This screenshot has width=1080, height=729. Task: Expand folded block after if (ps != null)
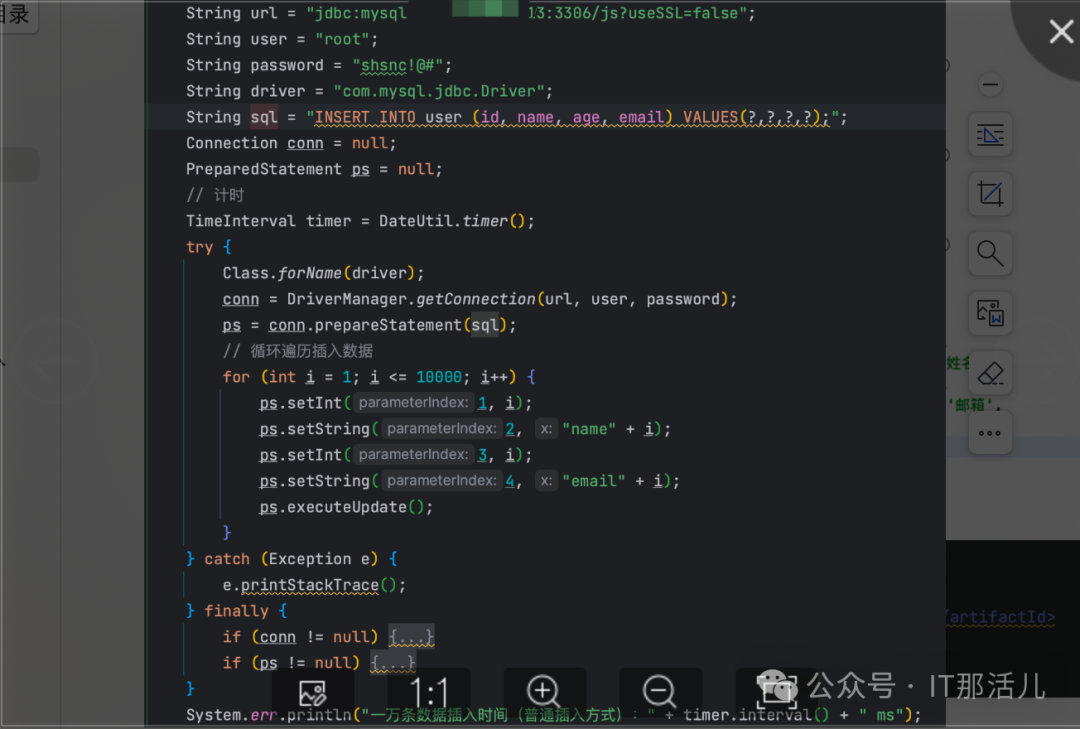pyautogui.click(x=393, y=663)
